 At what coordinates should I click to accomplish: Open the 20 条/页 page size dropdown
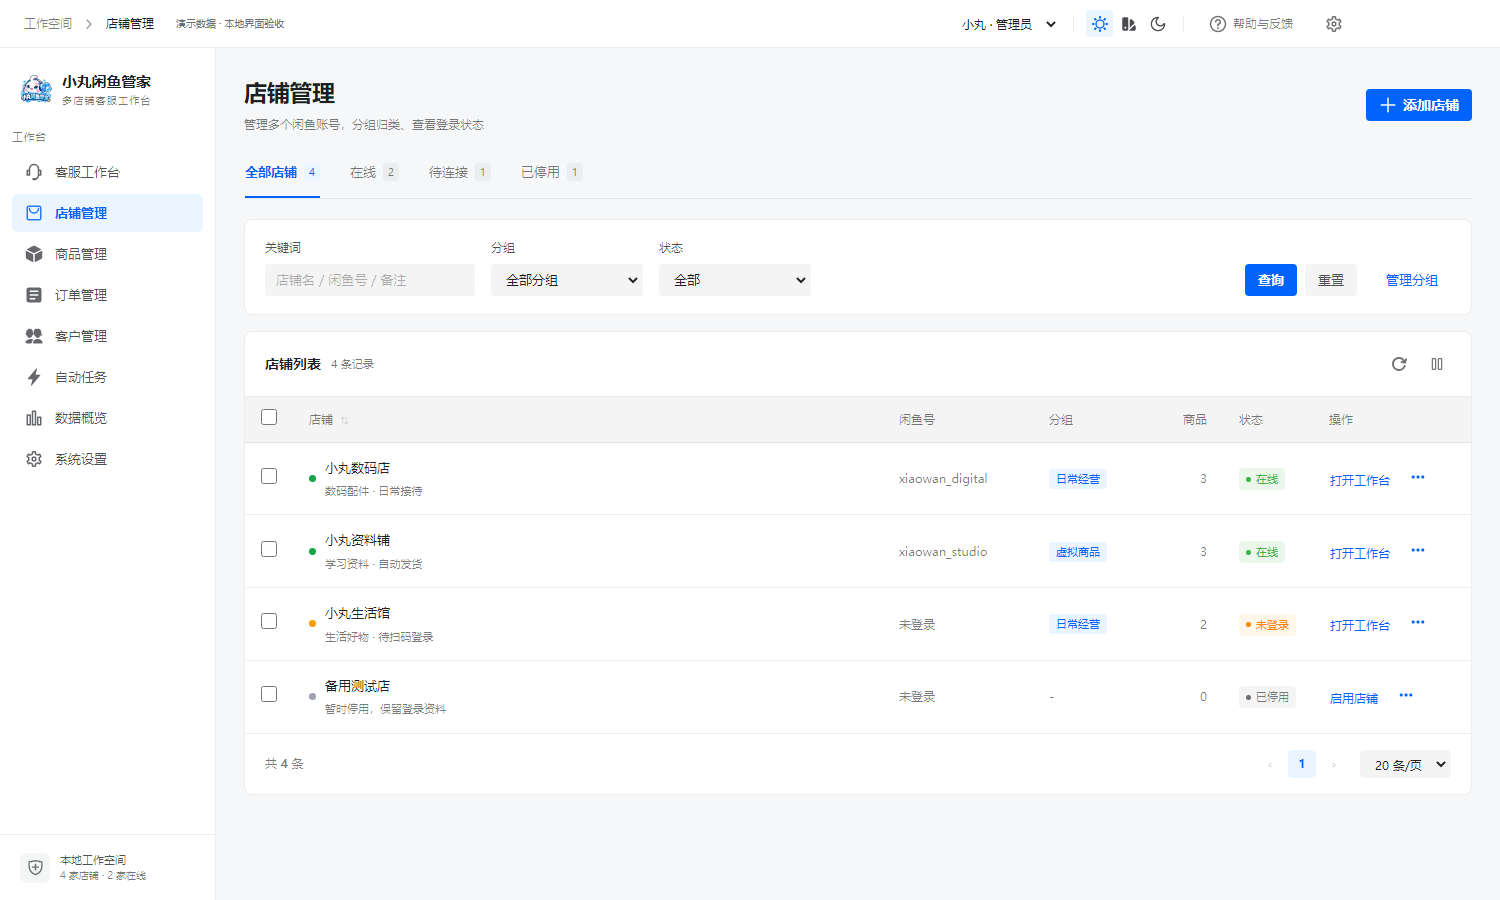click(x=1405, y=765)
